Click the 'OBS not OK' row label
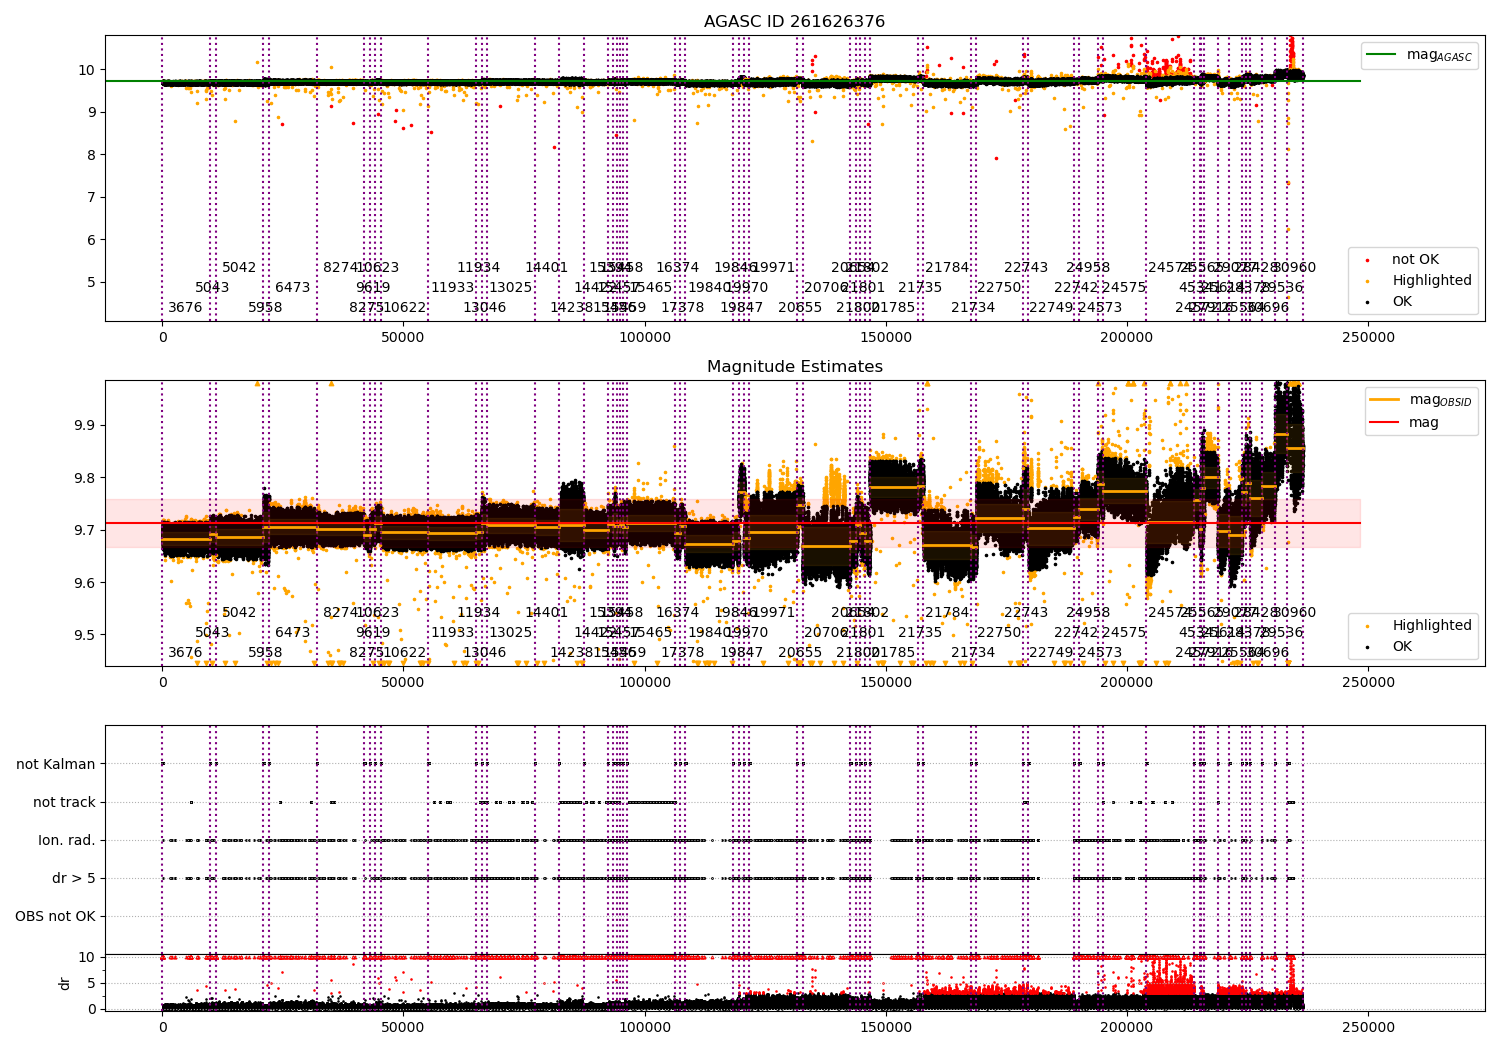The width and height of the screenshot is (1500, 1050). (x=56, y=916)
